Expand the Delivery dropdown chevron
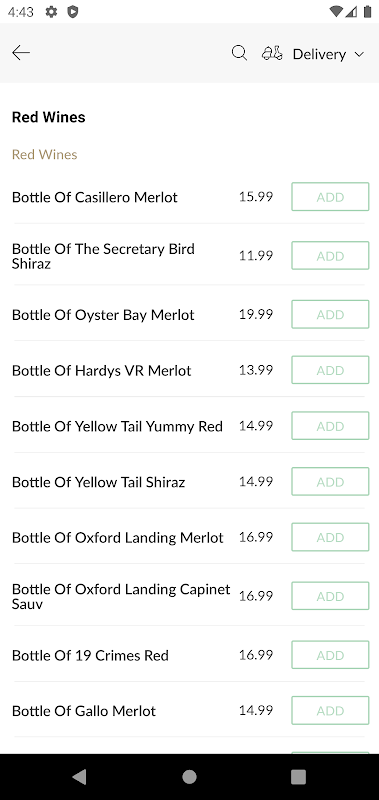379x800 pixels. [x=359, y=54]
